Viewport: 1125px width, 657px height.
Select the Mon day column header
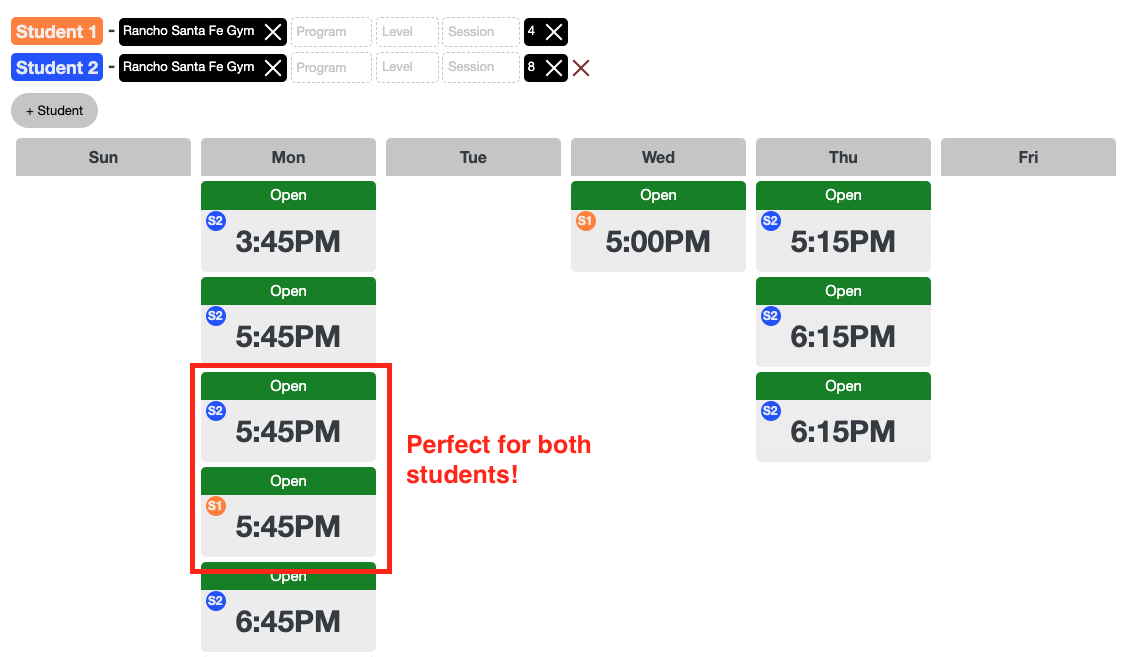[x=288, y=157]
